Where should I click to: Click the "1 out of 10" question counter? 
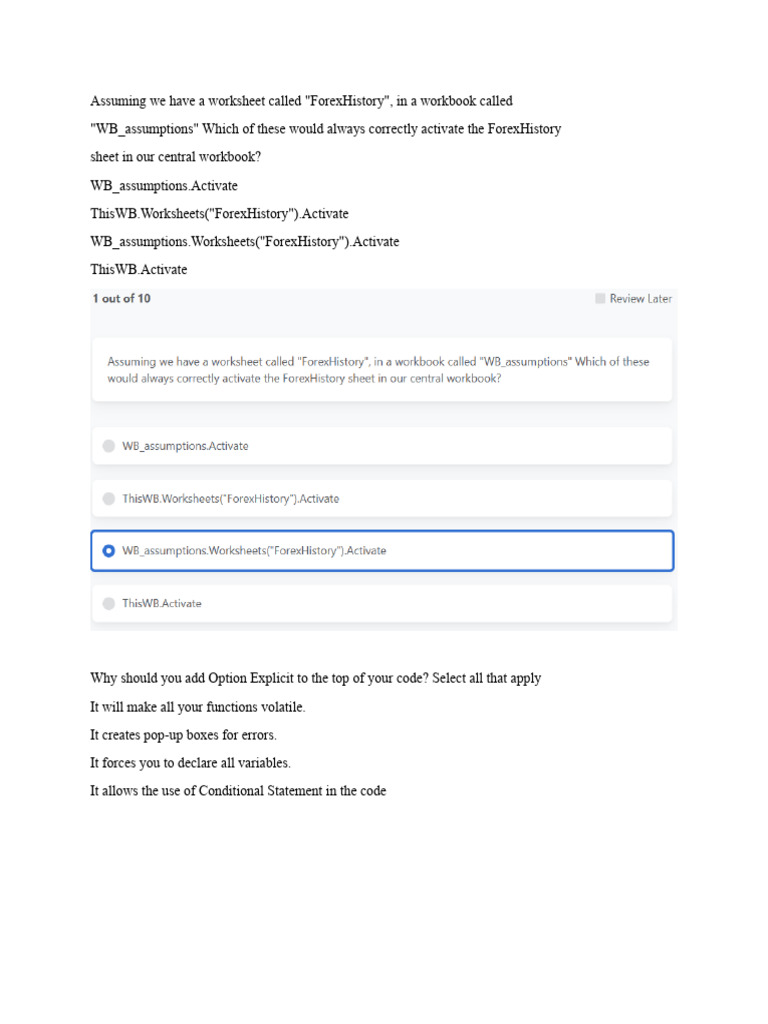click(122, 298)
